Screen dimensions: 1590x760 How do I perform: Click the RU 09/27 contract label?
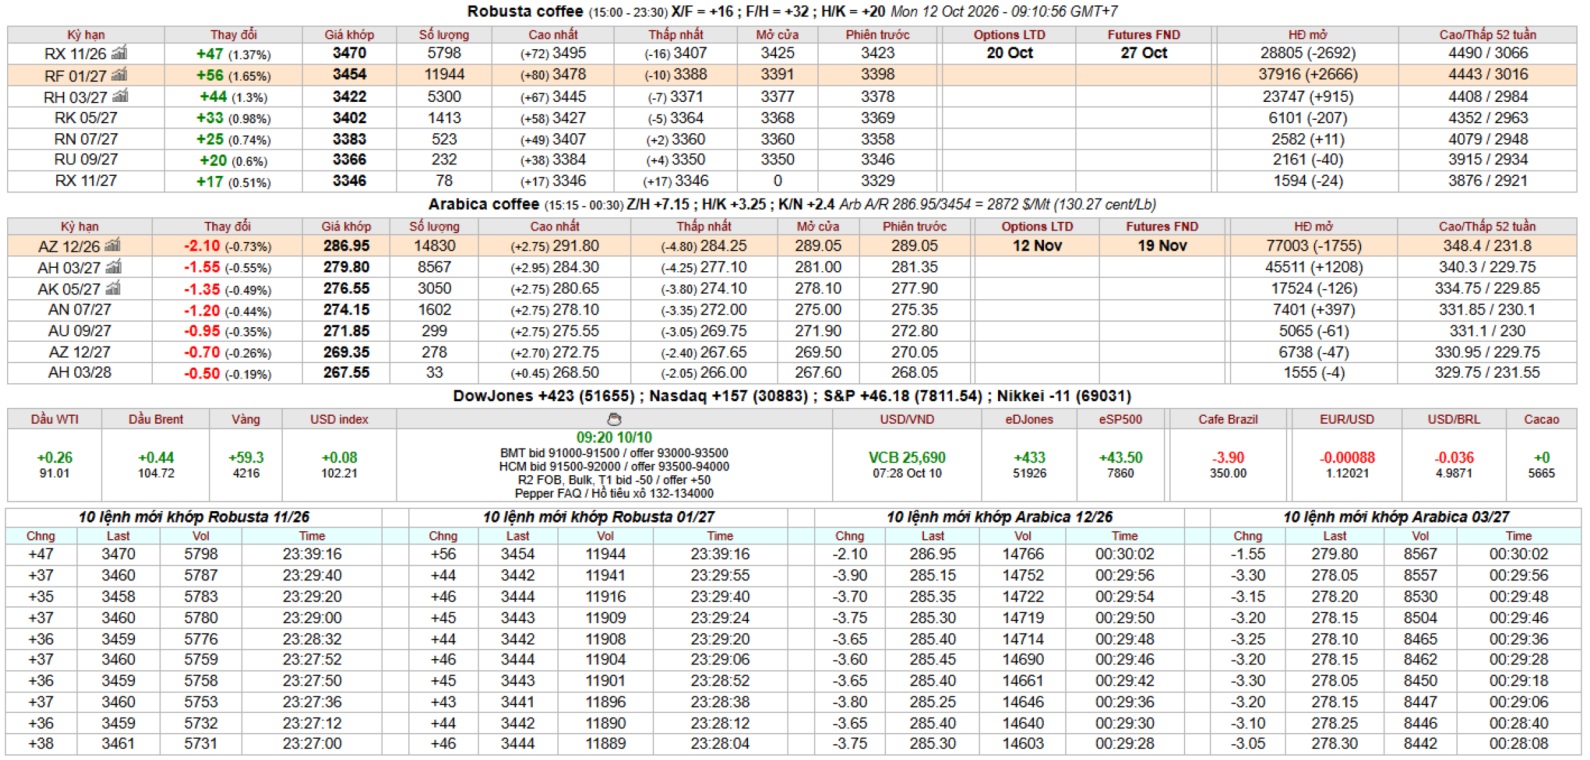86,160
